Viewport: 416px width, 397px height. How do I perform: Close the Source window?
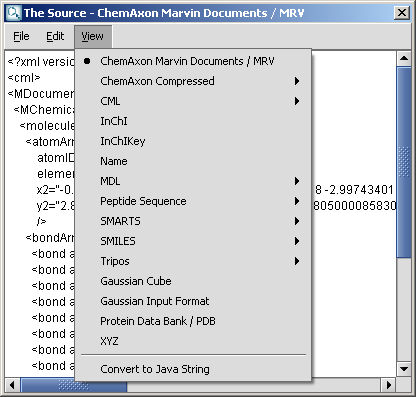pyautogui.click(x=402, y=13)
